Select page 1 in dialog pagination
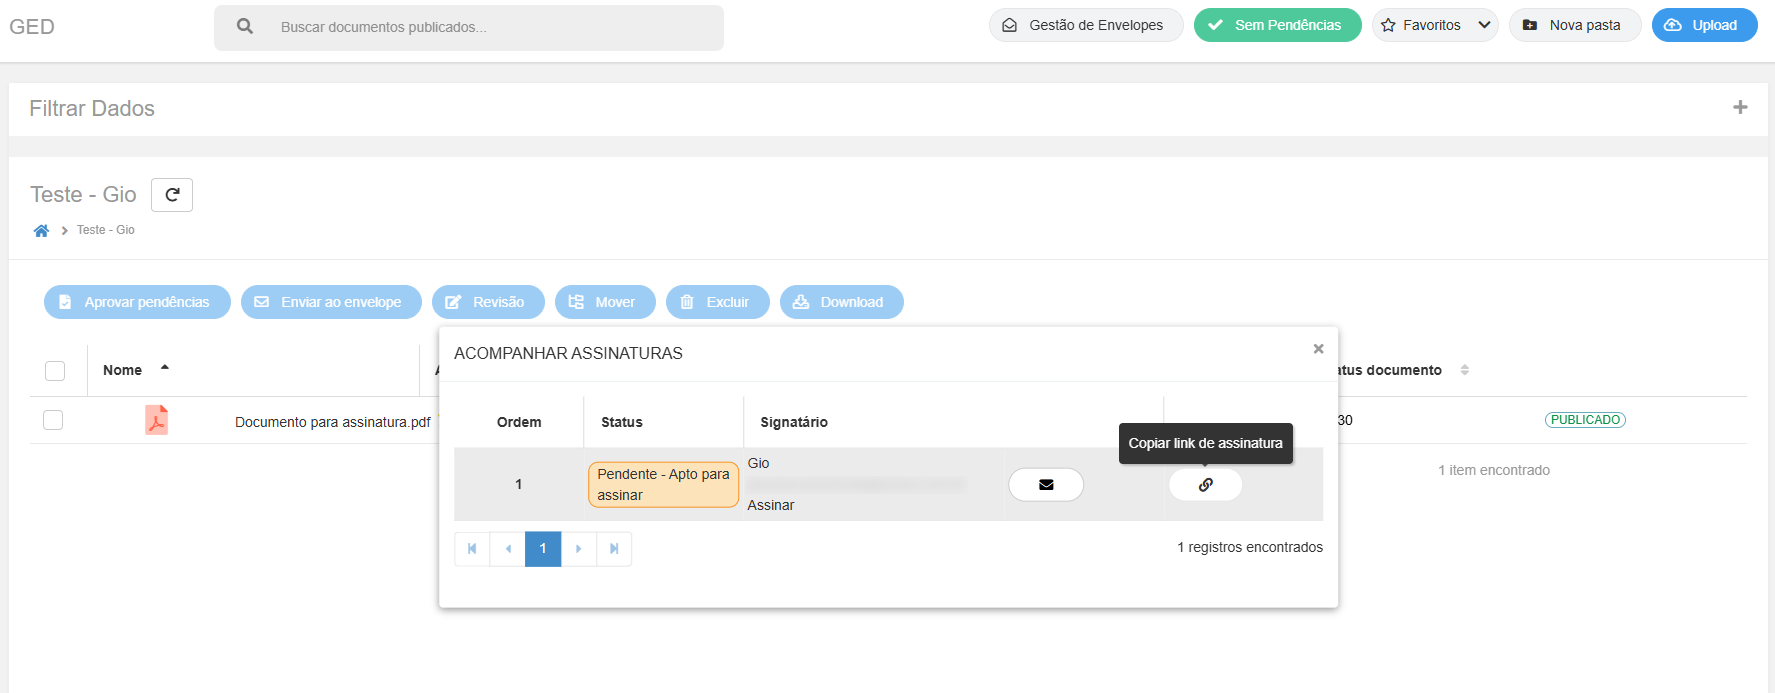 coord(543,549)
